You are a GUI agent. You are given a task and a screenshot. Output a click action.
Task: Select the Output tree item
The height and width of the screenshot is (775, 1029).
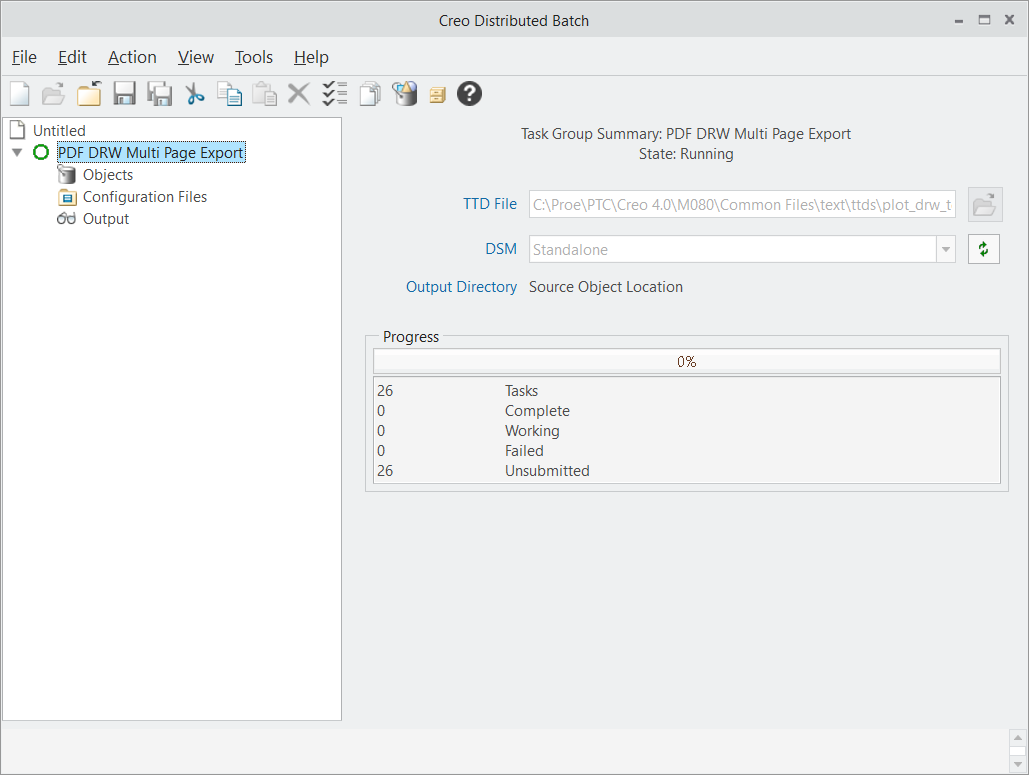[105, 219]
